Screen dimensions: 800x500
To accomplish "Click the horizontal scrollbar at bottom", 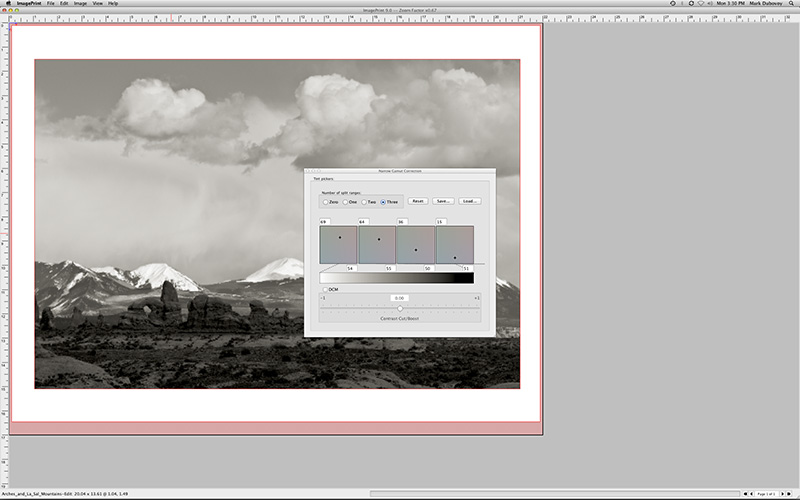I will [555, 494].
